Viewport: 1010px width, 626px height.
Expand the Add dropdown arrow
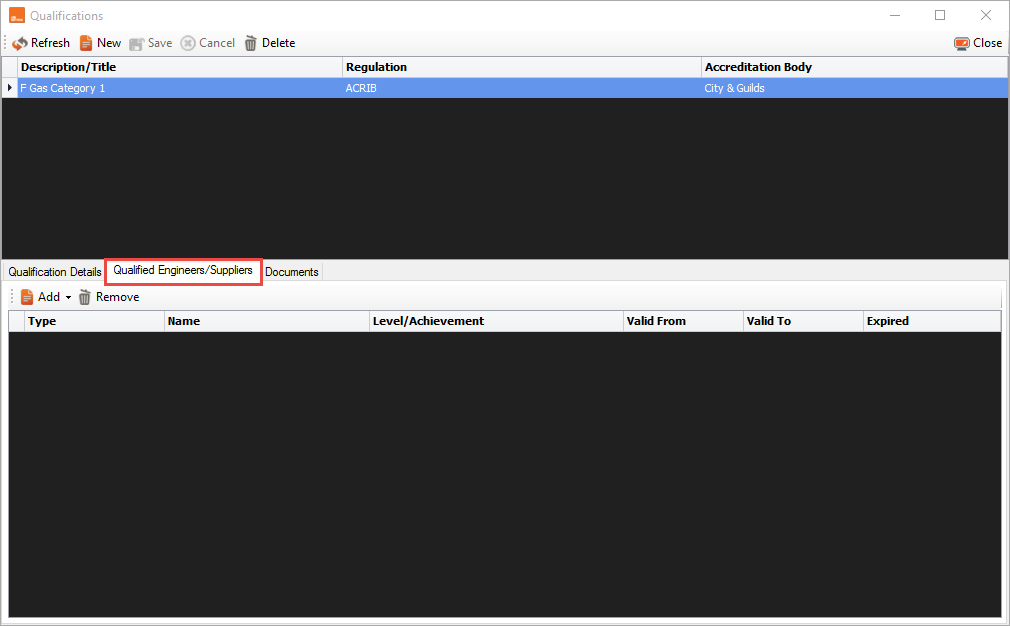tap(68, 298)
